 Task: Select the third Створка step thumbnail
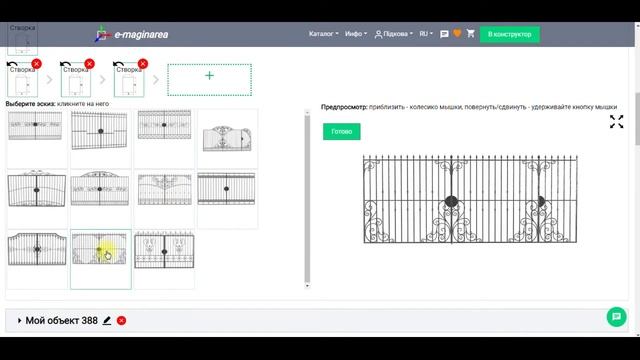(x=129, y=82)
